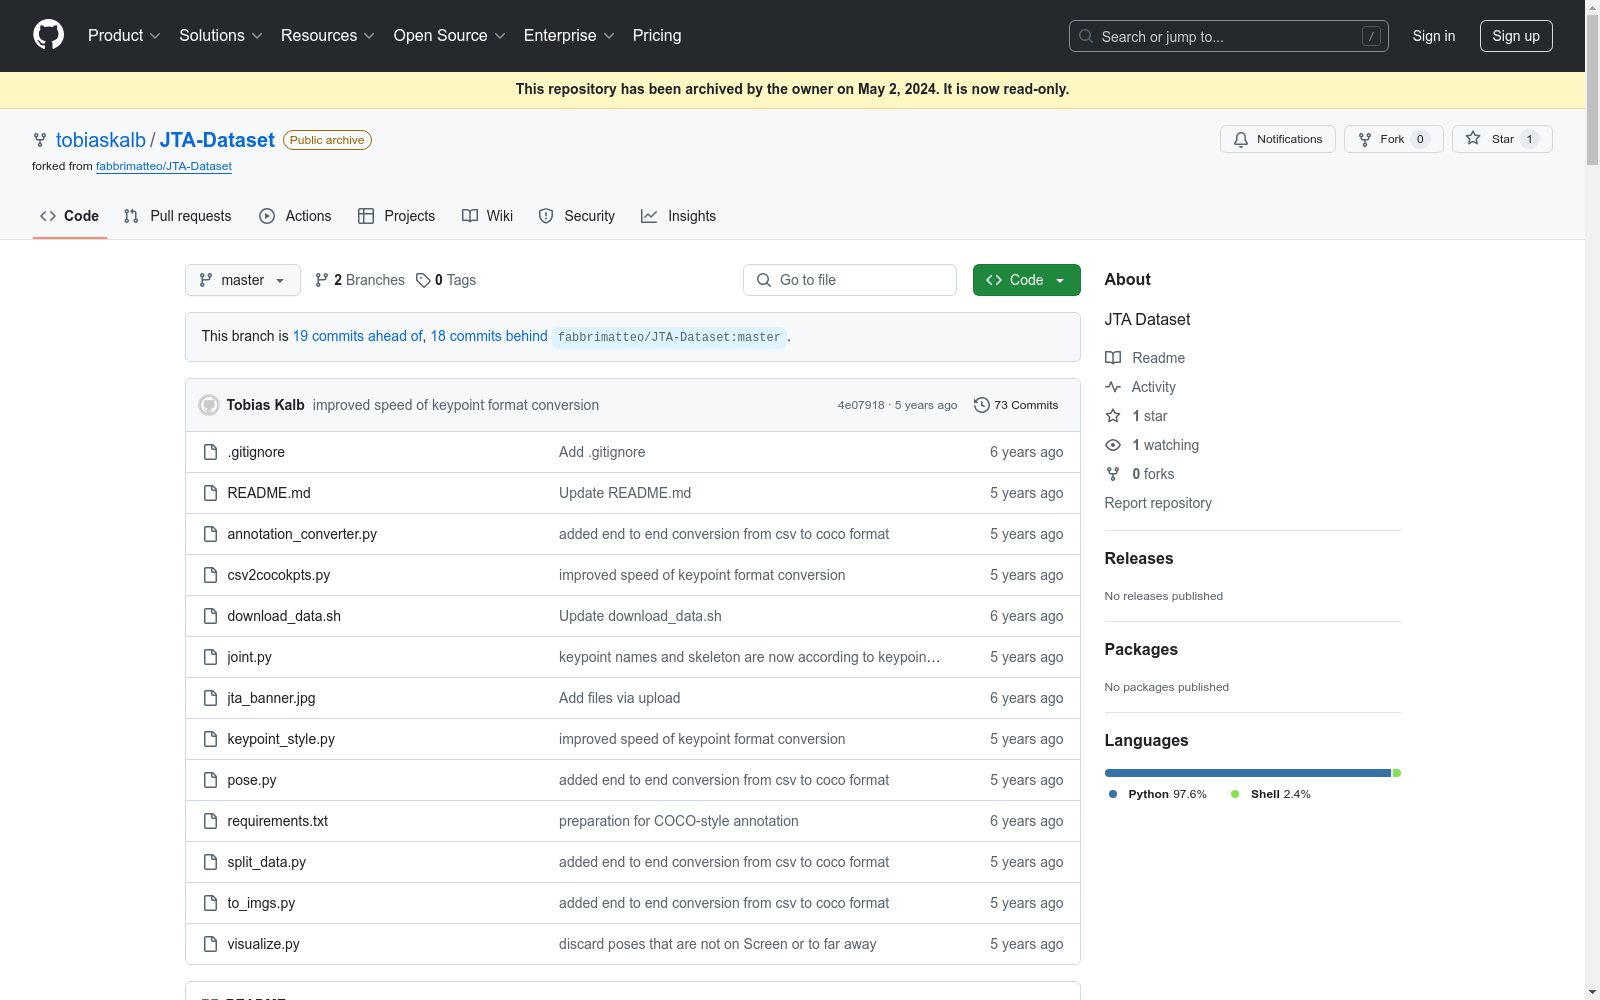Click the file icon beside annotation_converter.py
Screen dimensions: 1600x1000
tap(210, 534)
